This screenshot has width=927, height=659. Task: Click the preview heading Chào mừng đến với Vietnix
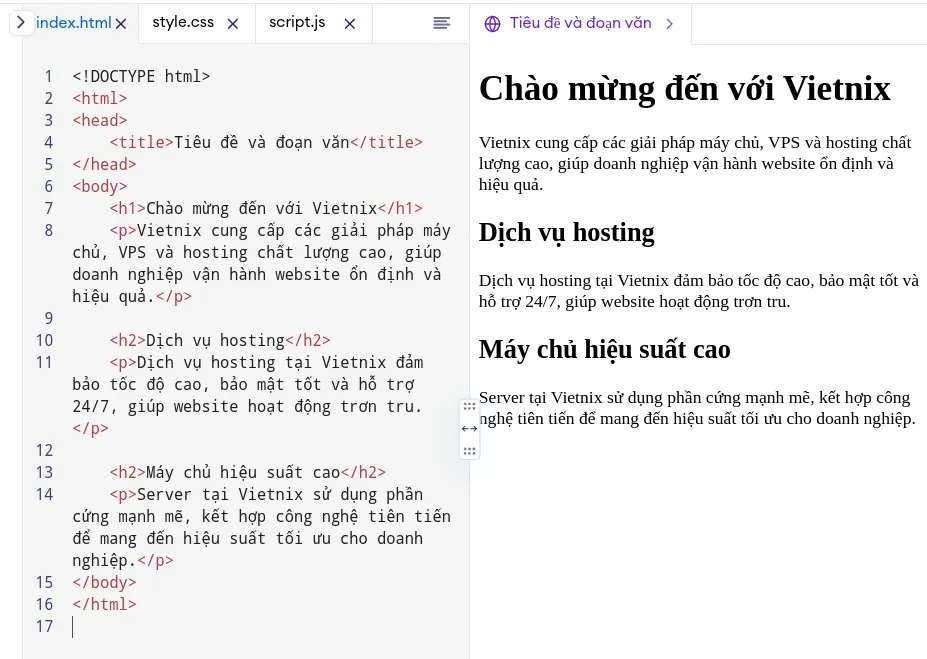click(684, 89)
